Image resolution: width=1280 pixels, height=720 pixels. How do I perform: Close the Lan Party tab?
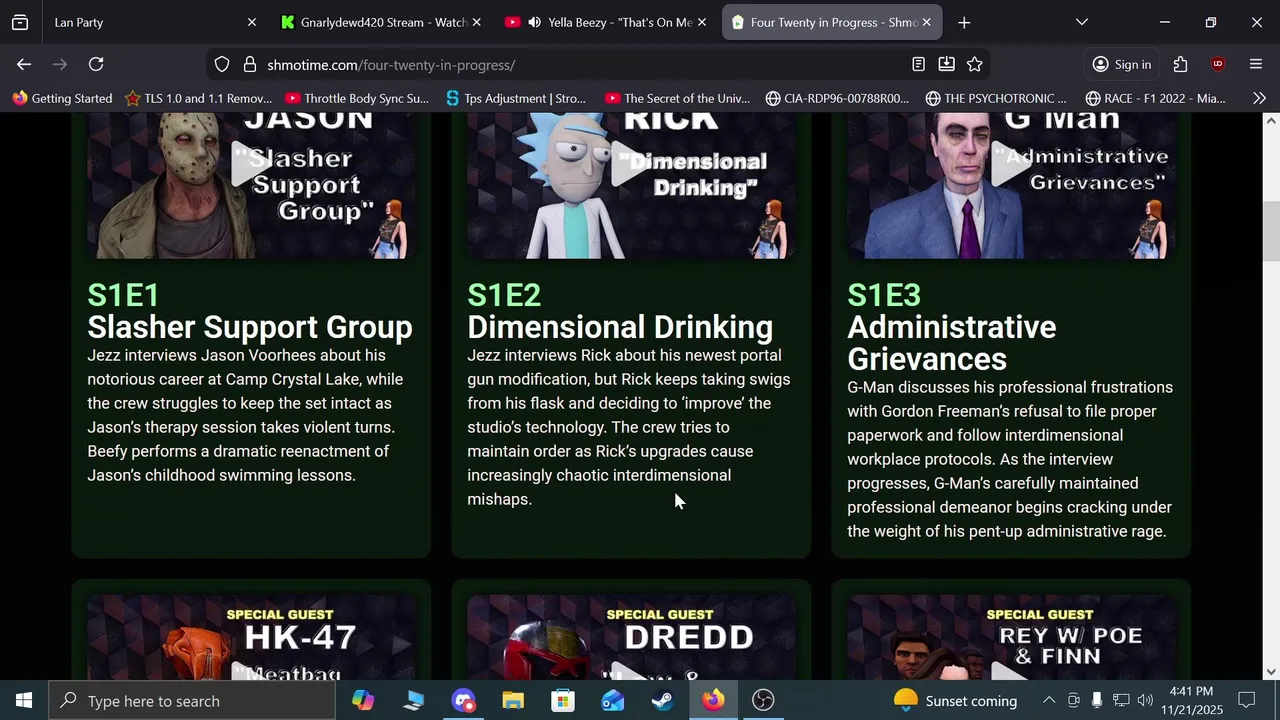click(x=252, y=22)
